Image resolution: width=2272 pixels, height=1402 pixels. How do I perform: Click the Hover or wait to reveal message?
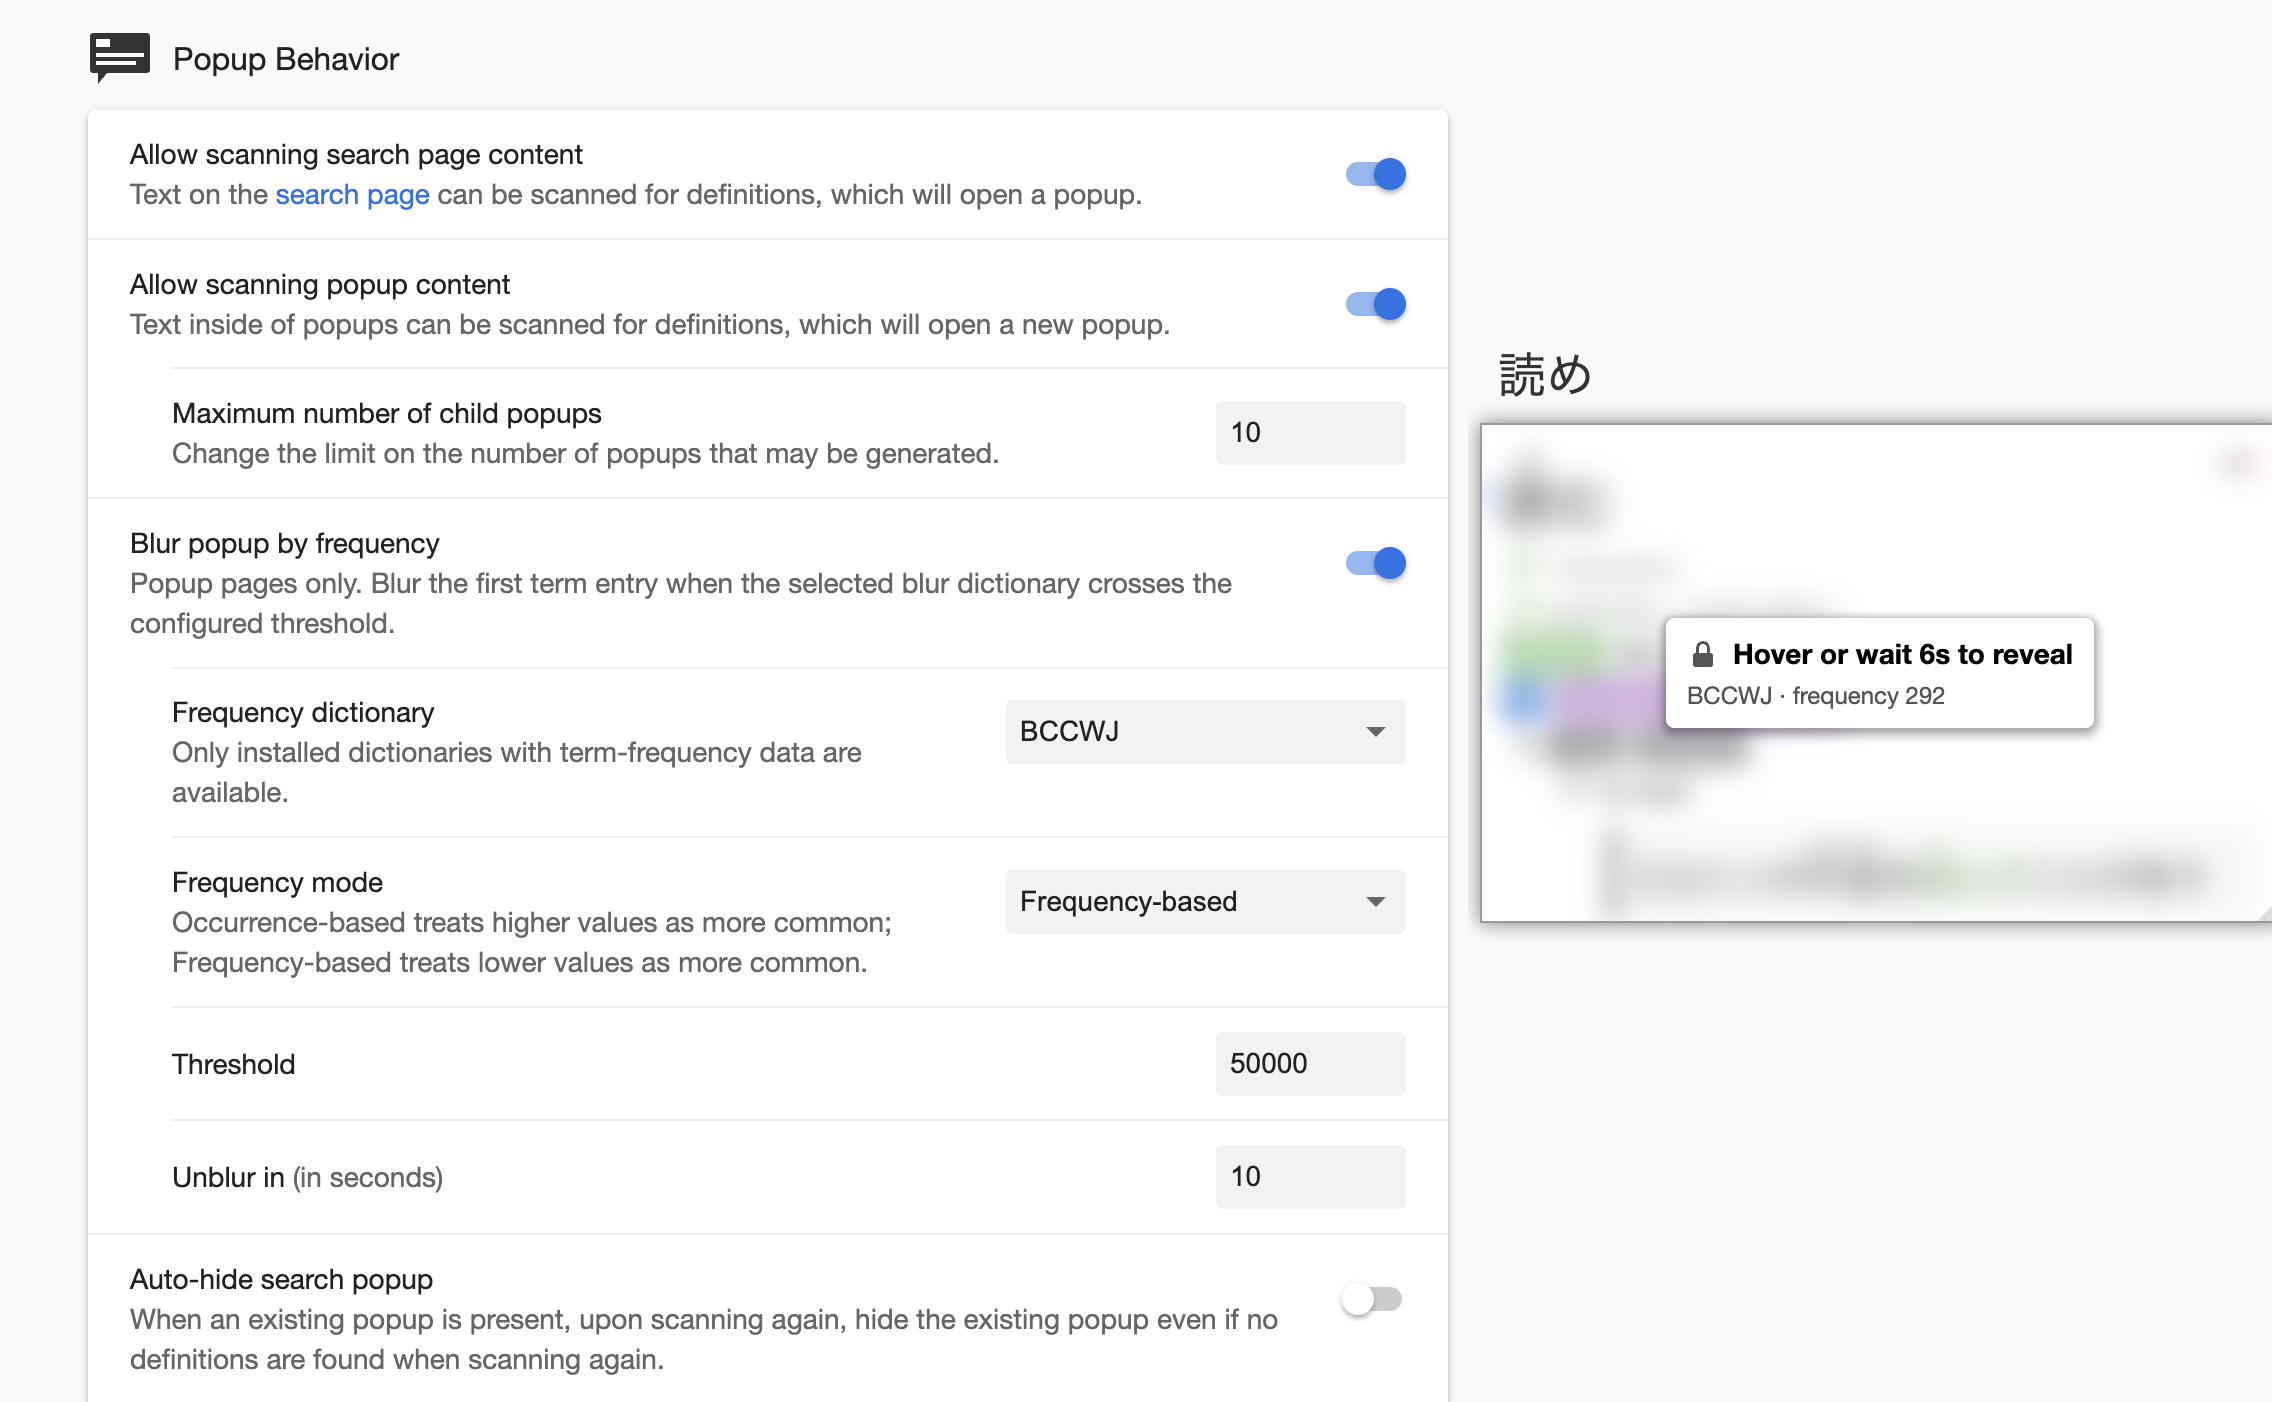coord(1901,655)
